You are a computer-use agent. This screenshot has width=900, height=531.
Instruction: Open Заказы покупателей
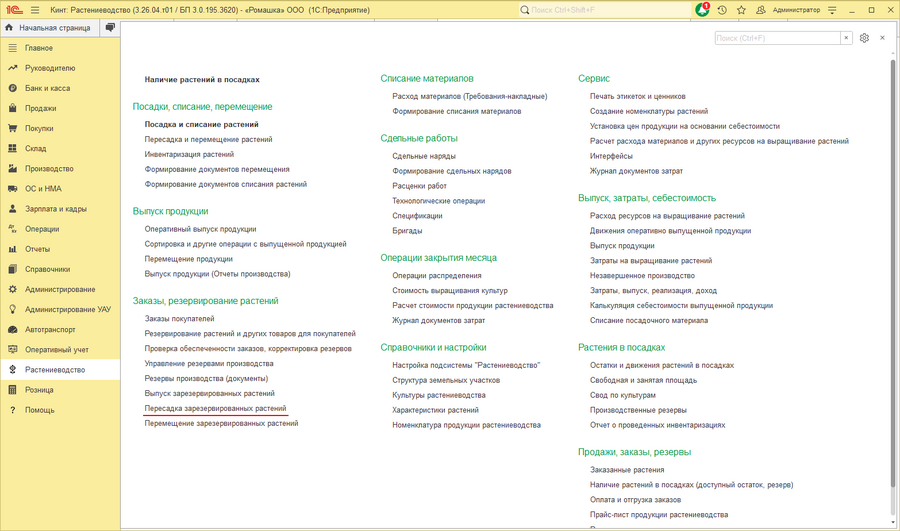pos(179,319)
